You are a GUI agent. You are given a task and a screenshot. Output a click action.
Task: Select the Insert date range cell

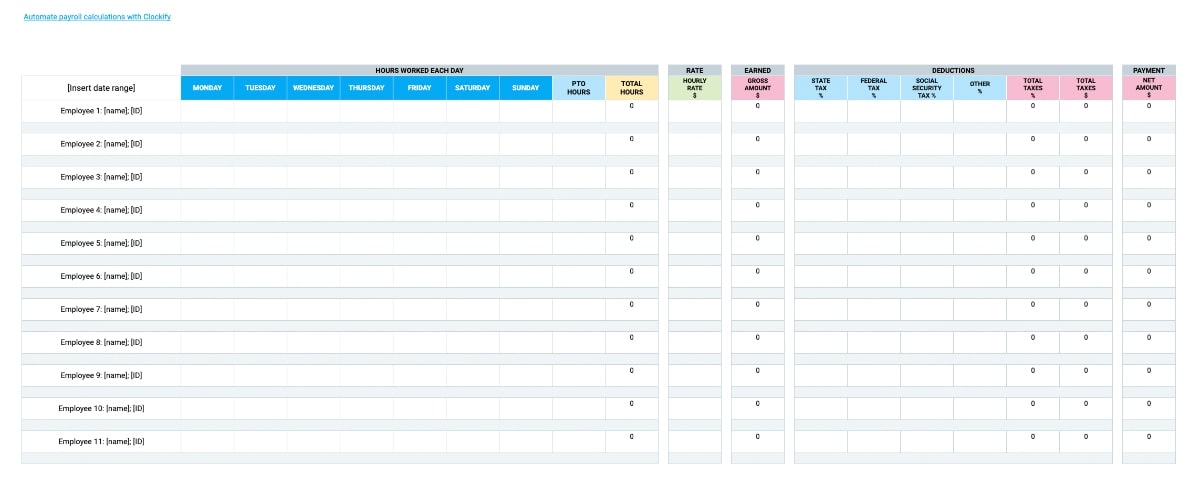[101, 88]
